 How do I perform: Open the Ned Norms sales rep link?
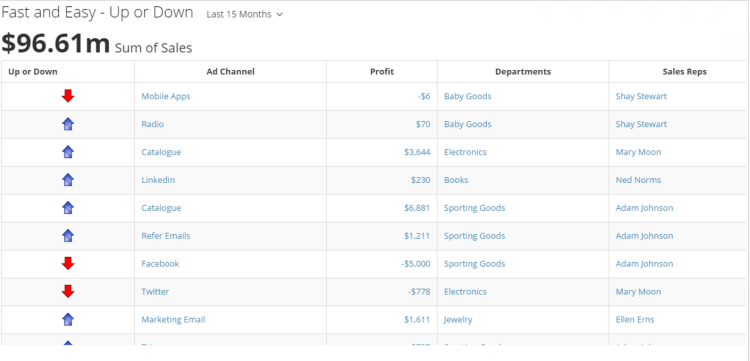pos(638,180)
